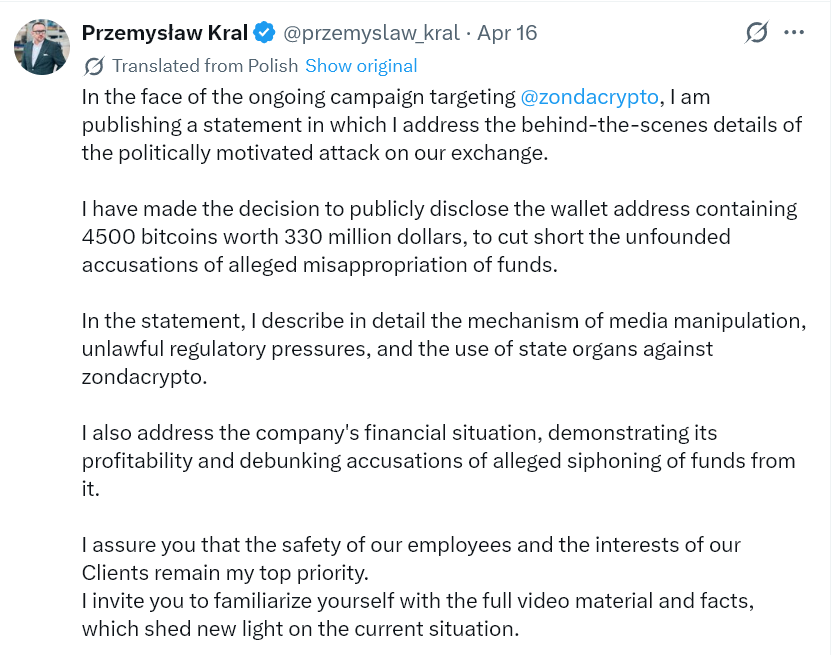This screenshot has width=837, height=655.
Task: Open the @przemyslaw_kral handle link
Action: [371, 33]
